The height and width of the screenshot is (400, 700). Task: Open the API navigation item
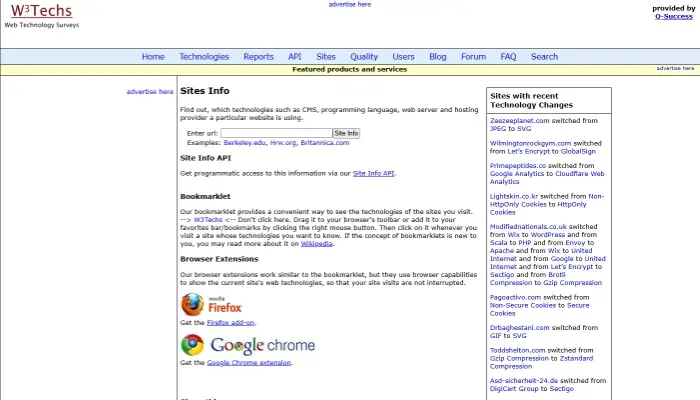(x=295, y=57)
